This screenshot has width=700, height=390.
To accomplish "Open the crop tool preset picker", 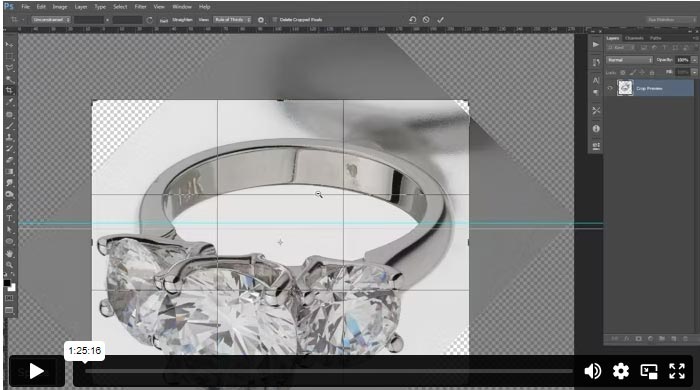I will (x=17, y=20).
